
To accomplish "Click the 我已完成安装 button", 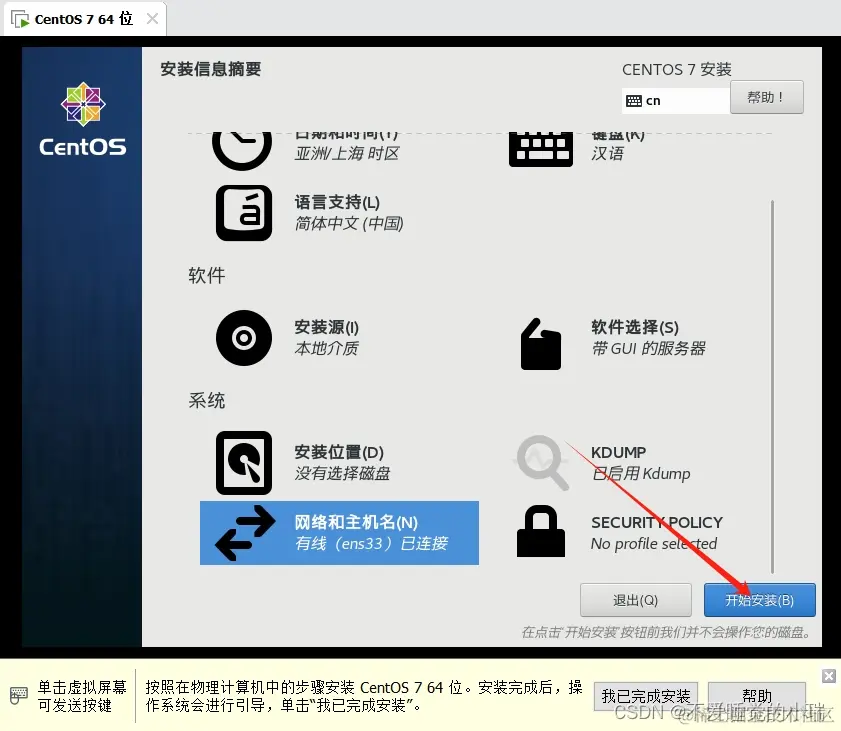I will point(646,696).
